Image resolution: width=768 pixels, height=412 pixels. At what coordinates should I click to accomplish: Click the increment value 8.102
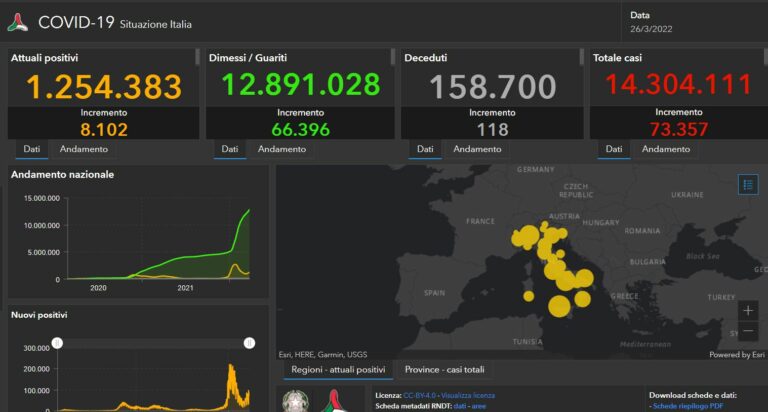point(104,130)
